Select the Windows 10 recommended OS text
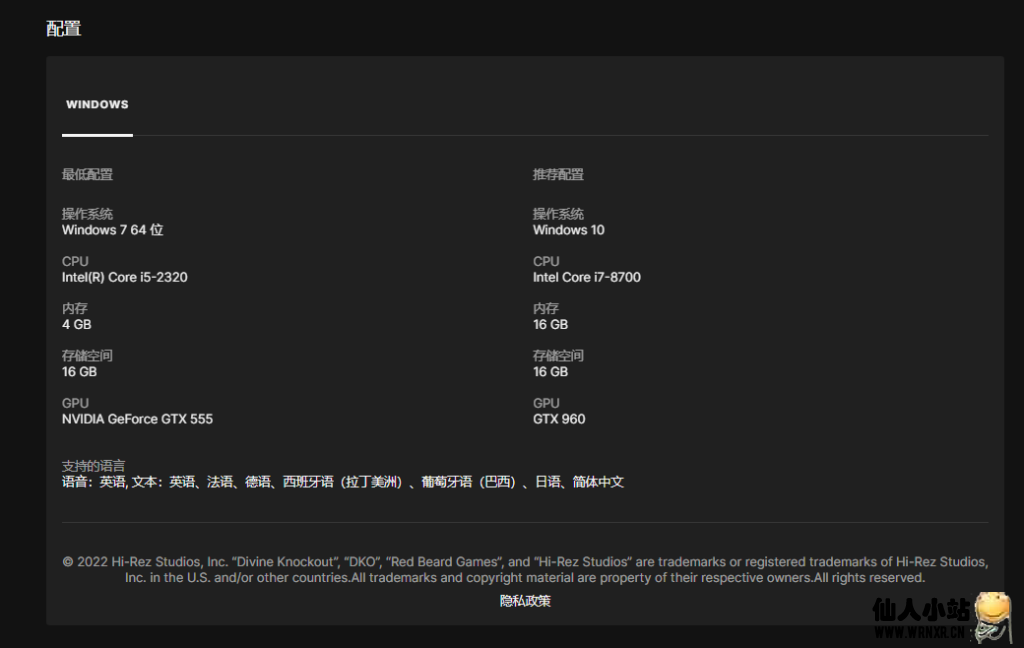Viewport: 1024px width, 648px height. pyautogui.click(x=568, y=230)
